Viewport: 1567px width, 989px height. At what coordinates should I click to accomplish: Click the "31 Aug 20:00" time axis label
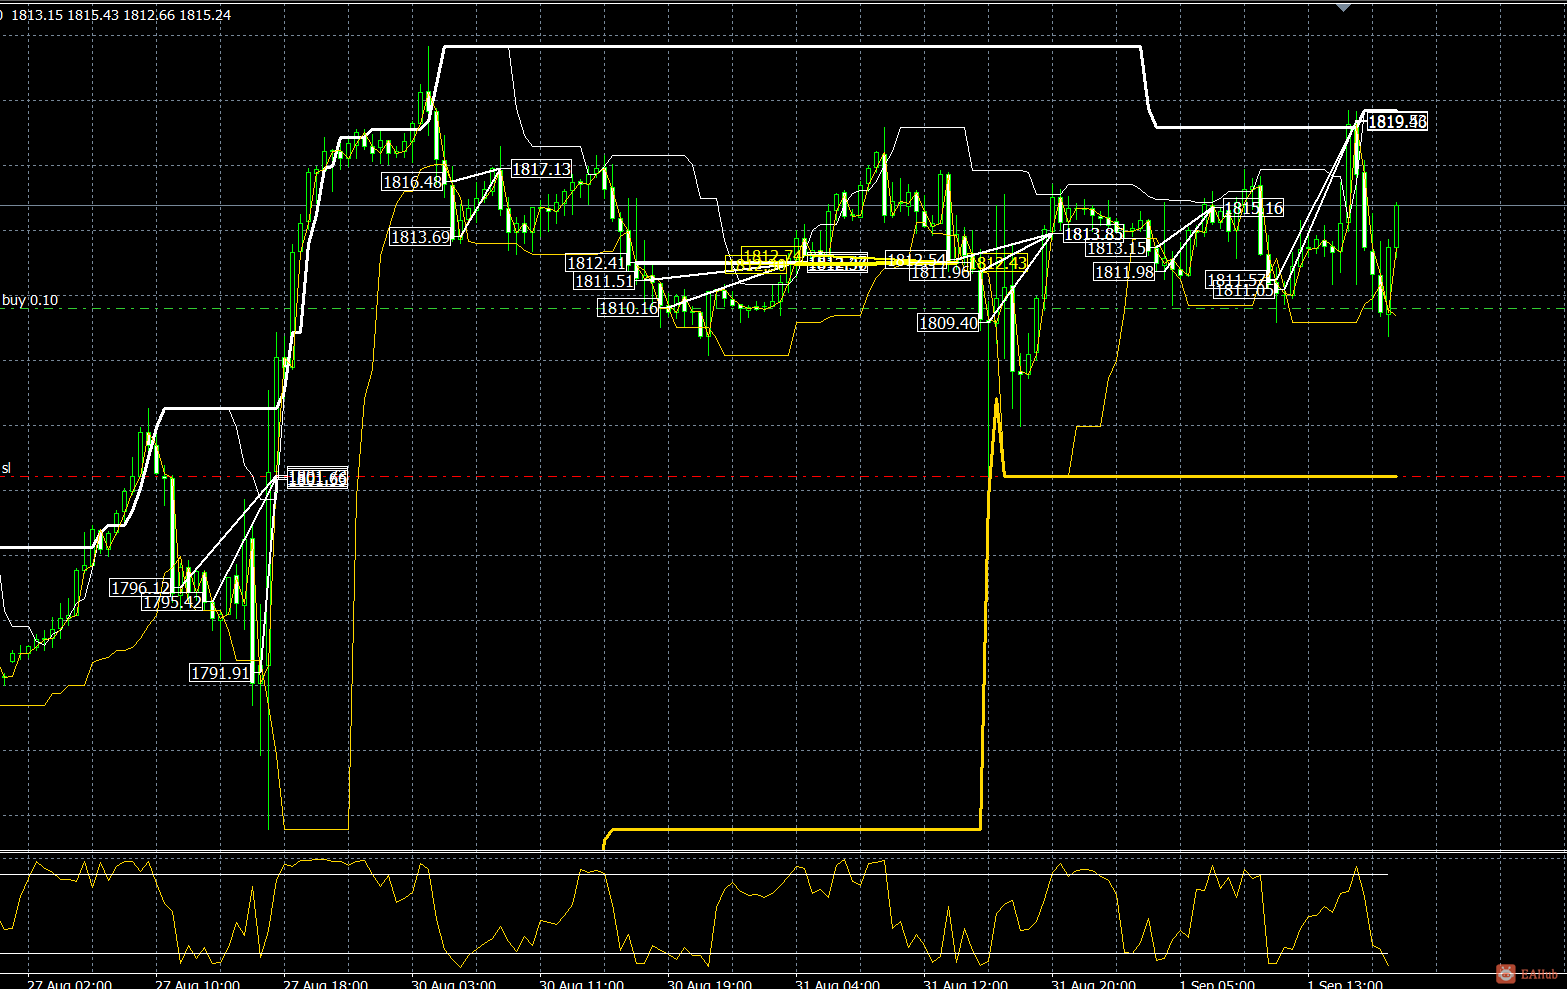(x=1094, y=983)
